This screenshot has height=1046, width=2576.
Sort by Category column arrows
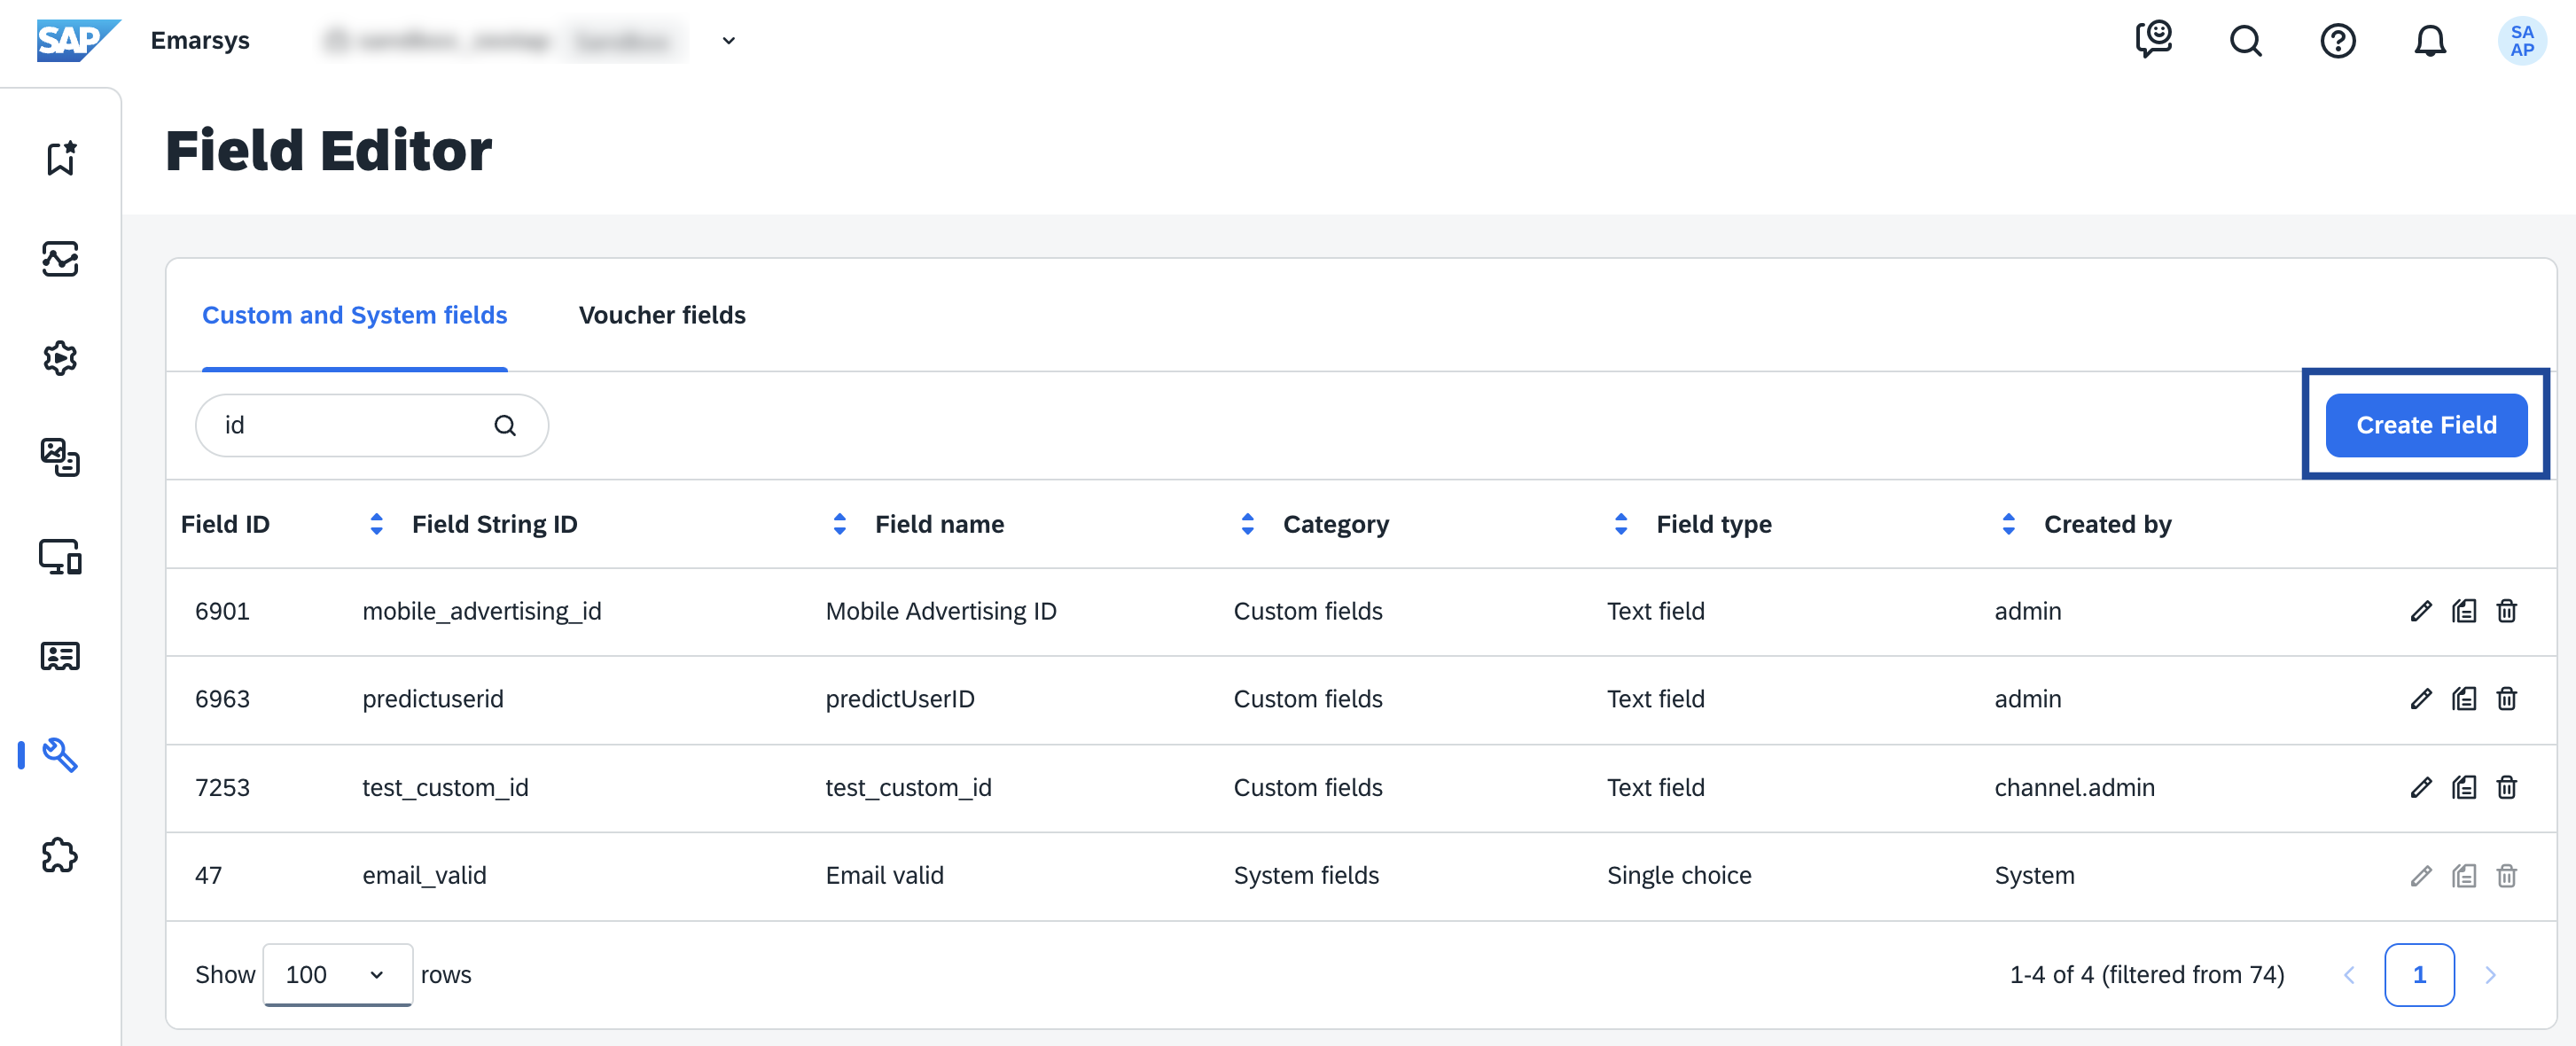pyautogui.click(x=1247, y=524)
